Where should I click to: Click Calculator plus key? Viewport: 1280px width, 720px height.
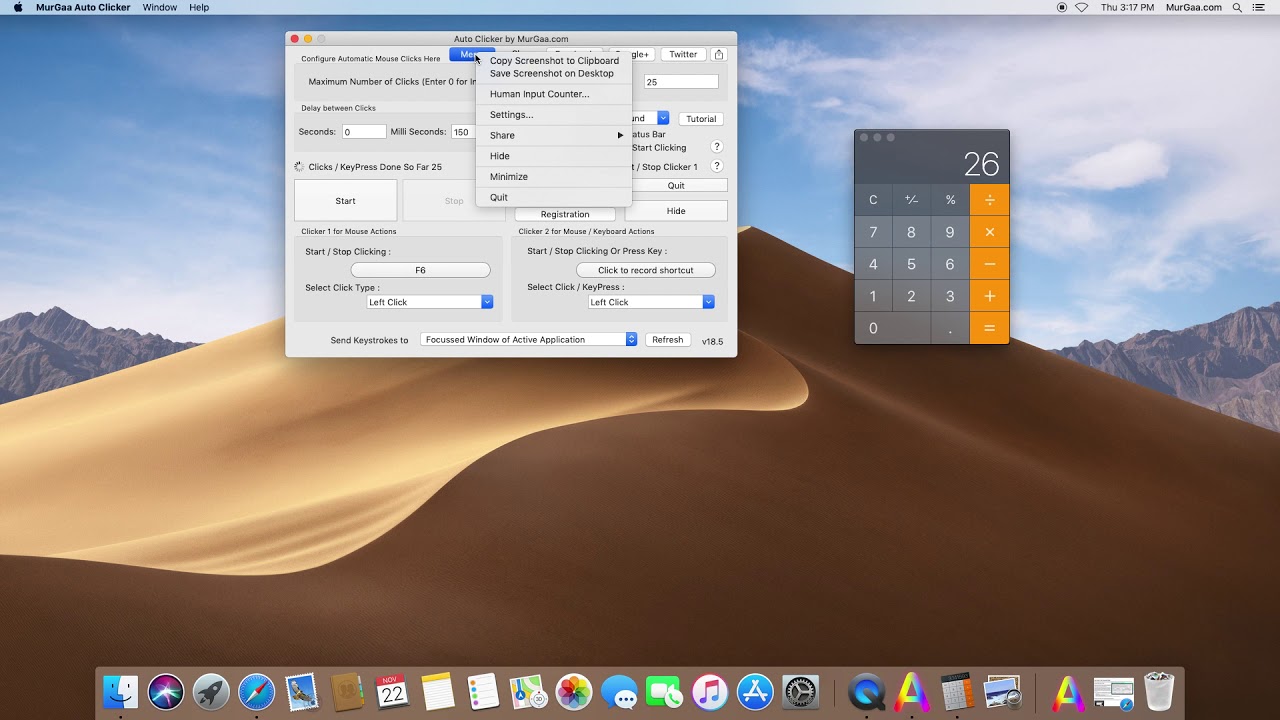click(x=990, y=296)
